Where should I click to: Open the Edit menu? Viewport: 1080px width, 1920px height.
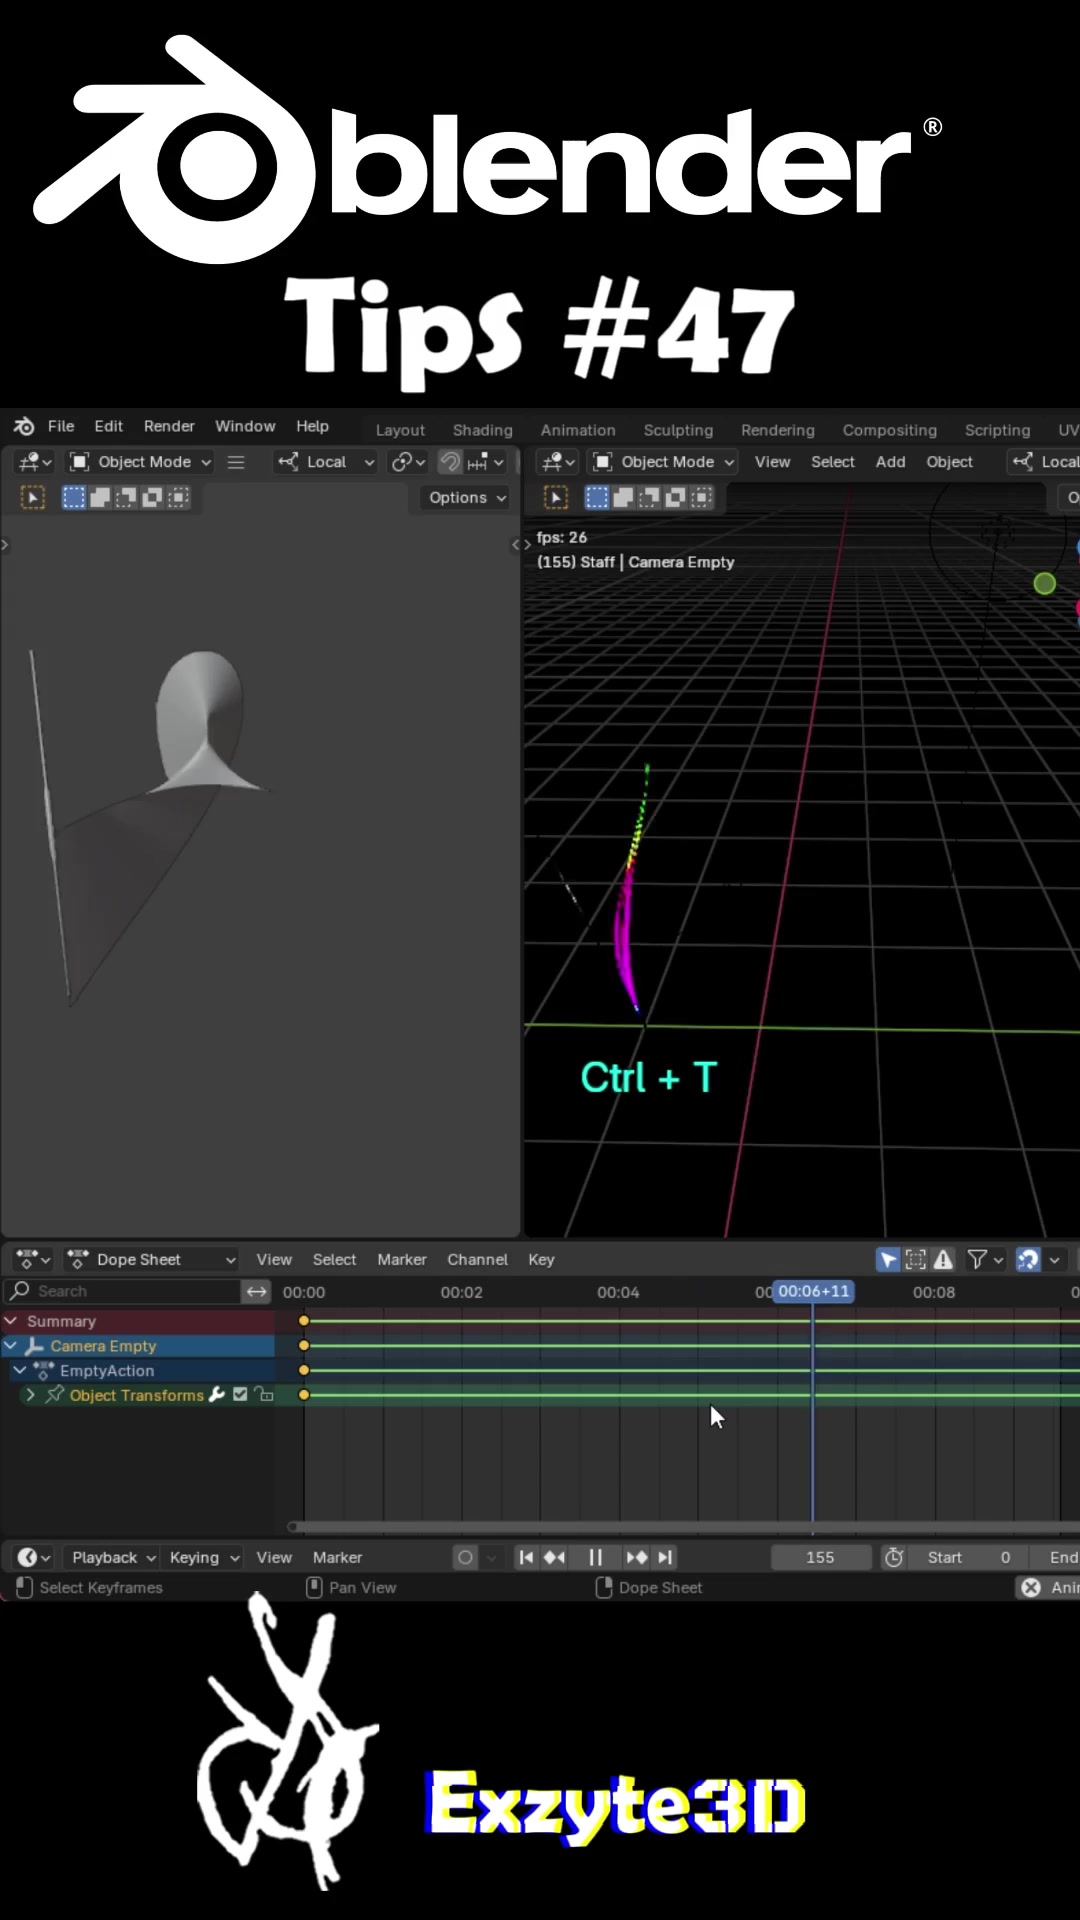108,426
